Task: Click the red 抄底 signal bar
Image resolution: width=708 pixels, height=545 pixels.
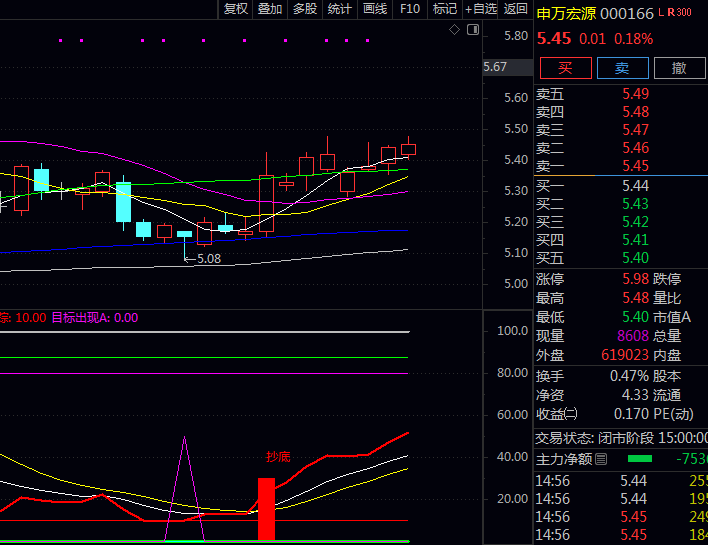Action: pyautogui.click(x=266, y=508)
